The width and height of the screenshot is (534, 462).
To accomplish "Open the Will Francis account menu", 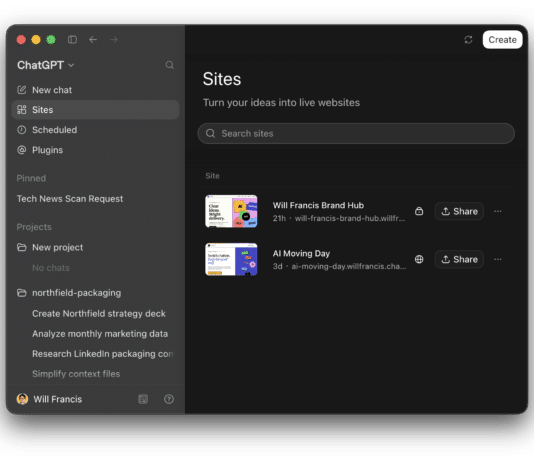I will pos(50,399).
